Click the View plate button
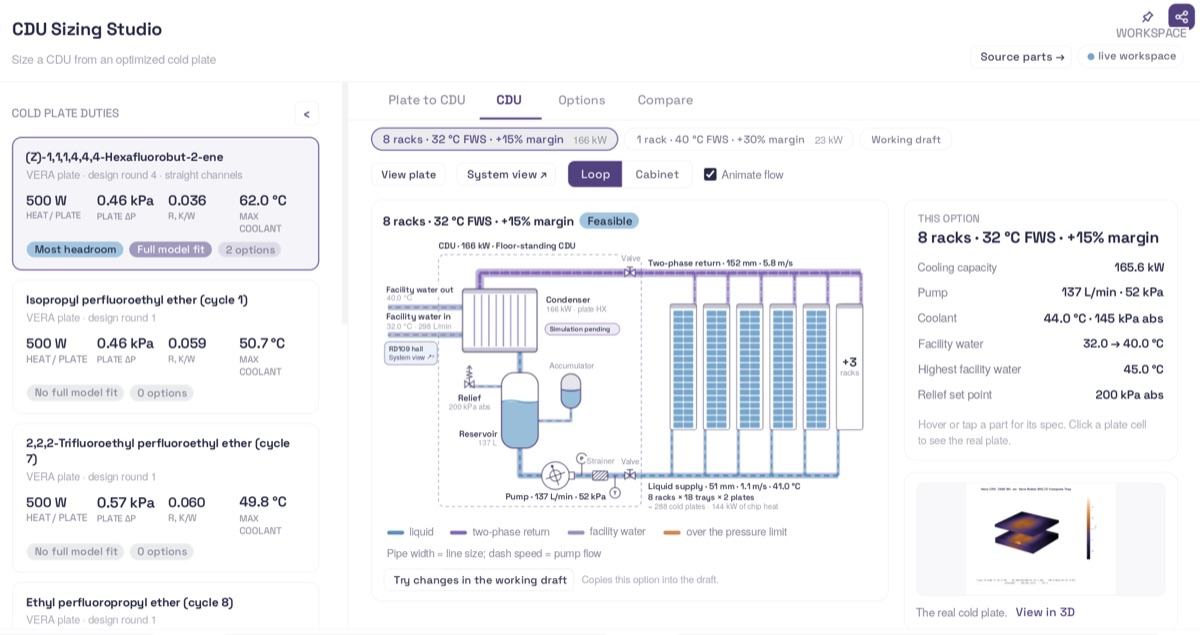1200x635 pixels. (408, 174)
